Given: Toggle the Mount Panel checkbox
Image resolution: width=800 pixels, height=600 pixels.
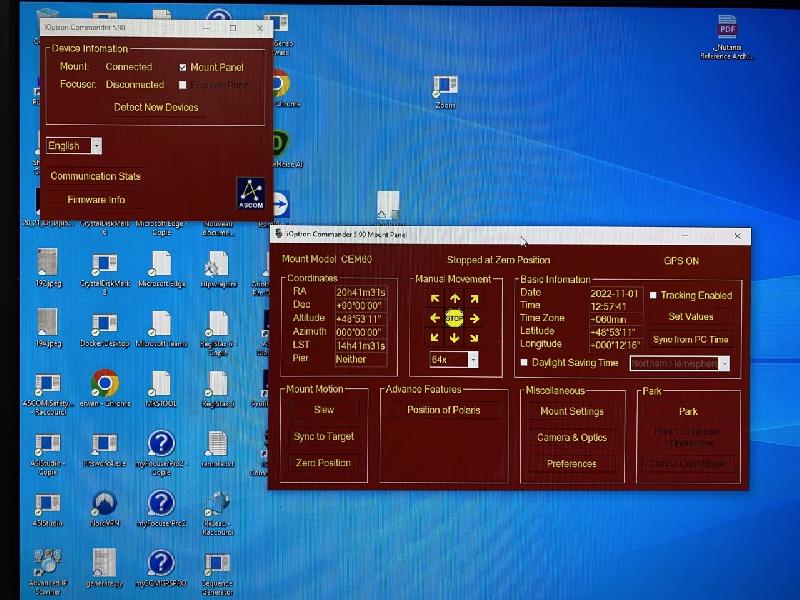Looking at the screenshot, I should coord(183,67).
